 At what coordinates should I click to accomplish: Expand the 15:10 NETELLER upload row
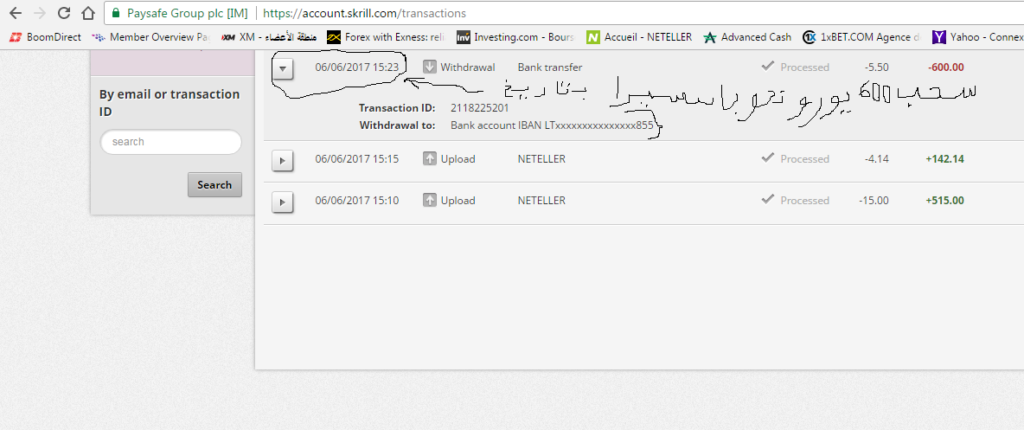283,202
